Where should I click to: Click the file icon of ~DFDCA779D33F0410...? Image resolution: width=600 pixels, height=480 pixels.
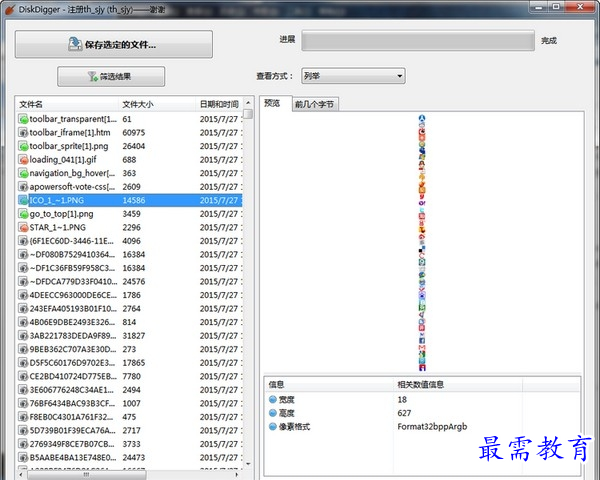click(23, 282)
